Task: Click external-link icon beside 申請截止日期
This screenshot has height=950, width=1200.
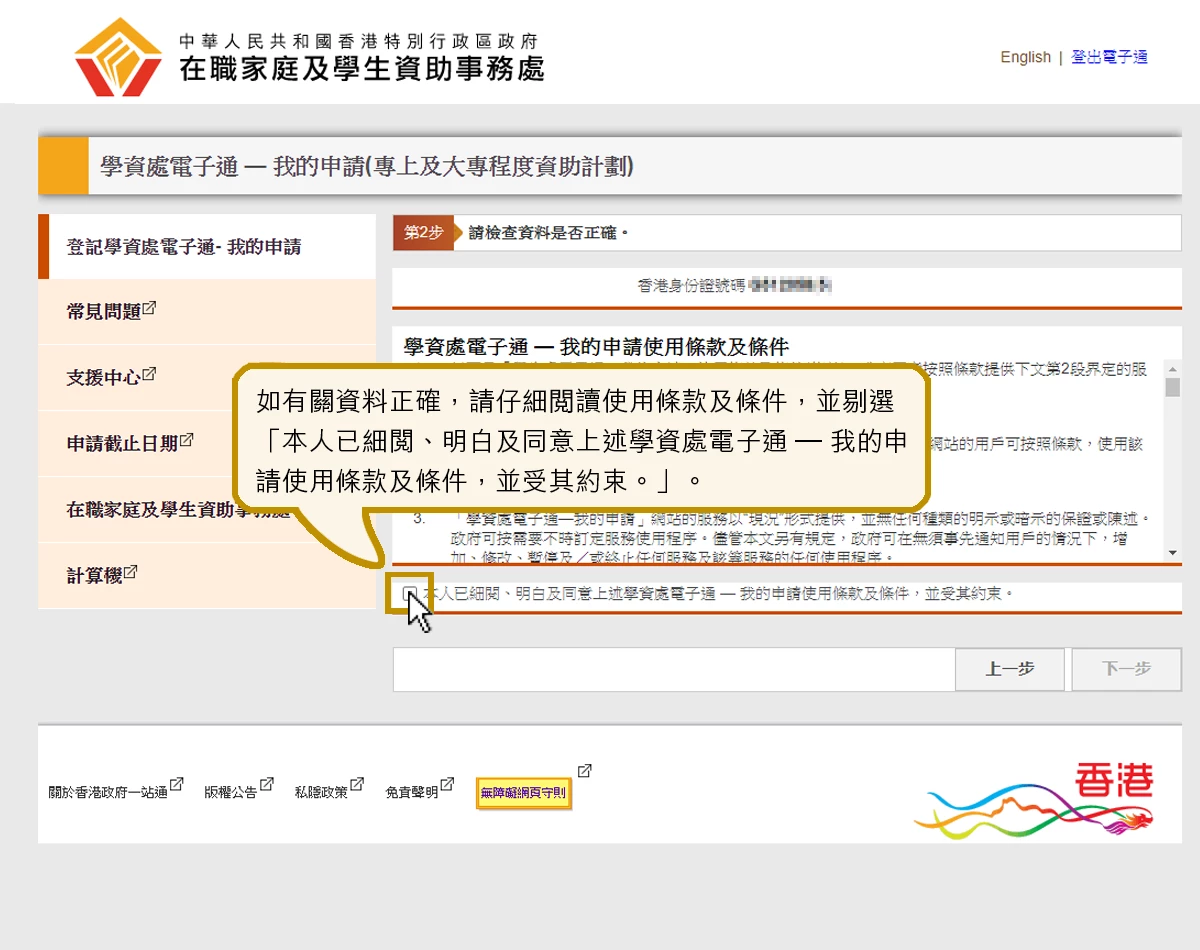Action: point(187,439)
